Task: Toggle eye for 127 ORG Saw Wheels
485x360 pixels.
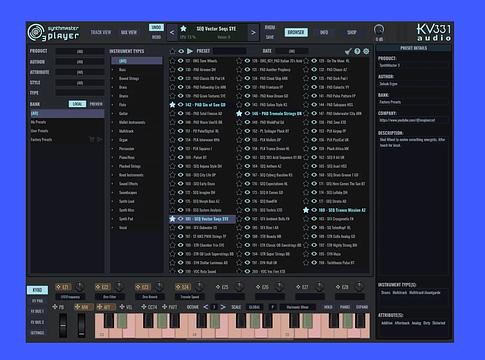Action: point(181,61)
